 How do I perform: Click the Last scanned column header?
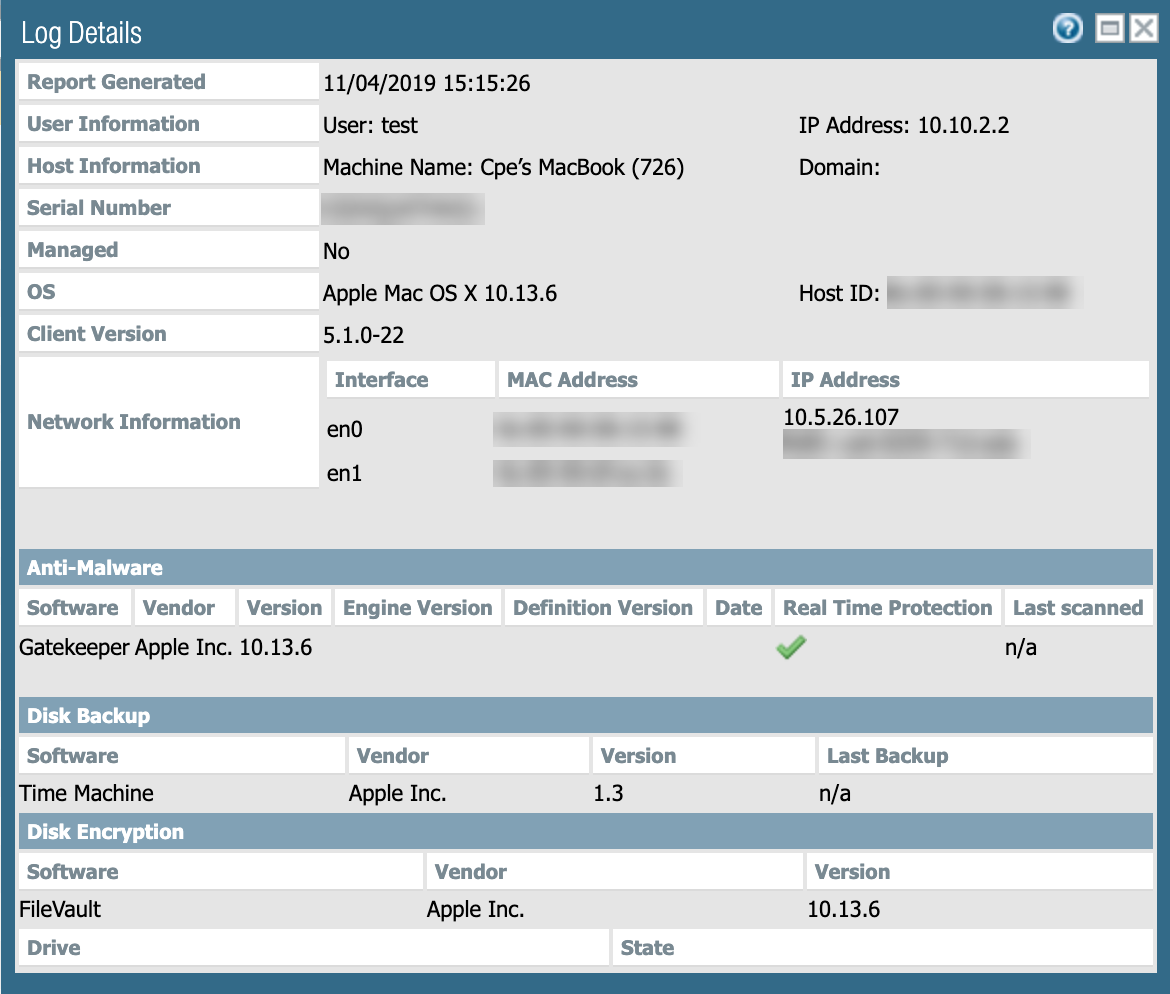coord(1077,608)
